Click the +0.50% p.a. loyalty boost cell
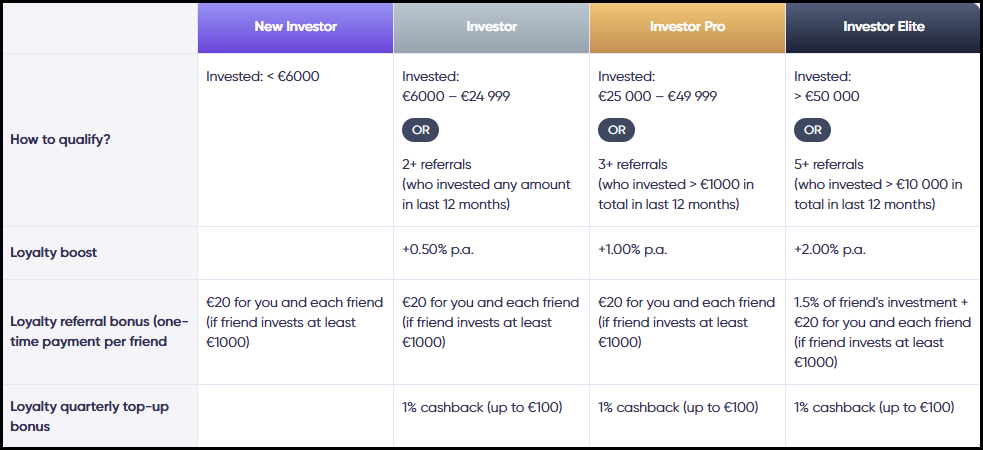 pos(438,249)
